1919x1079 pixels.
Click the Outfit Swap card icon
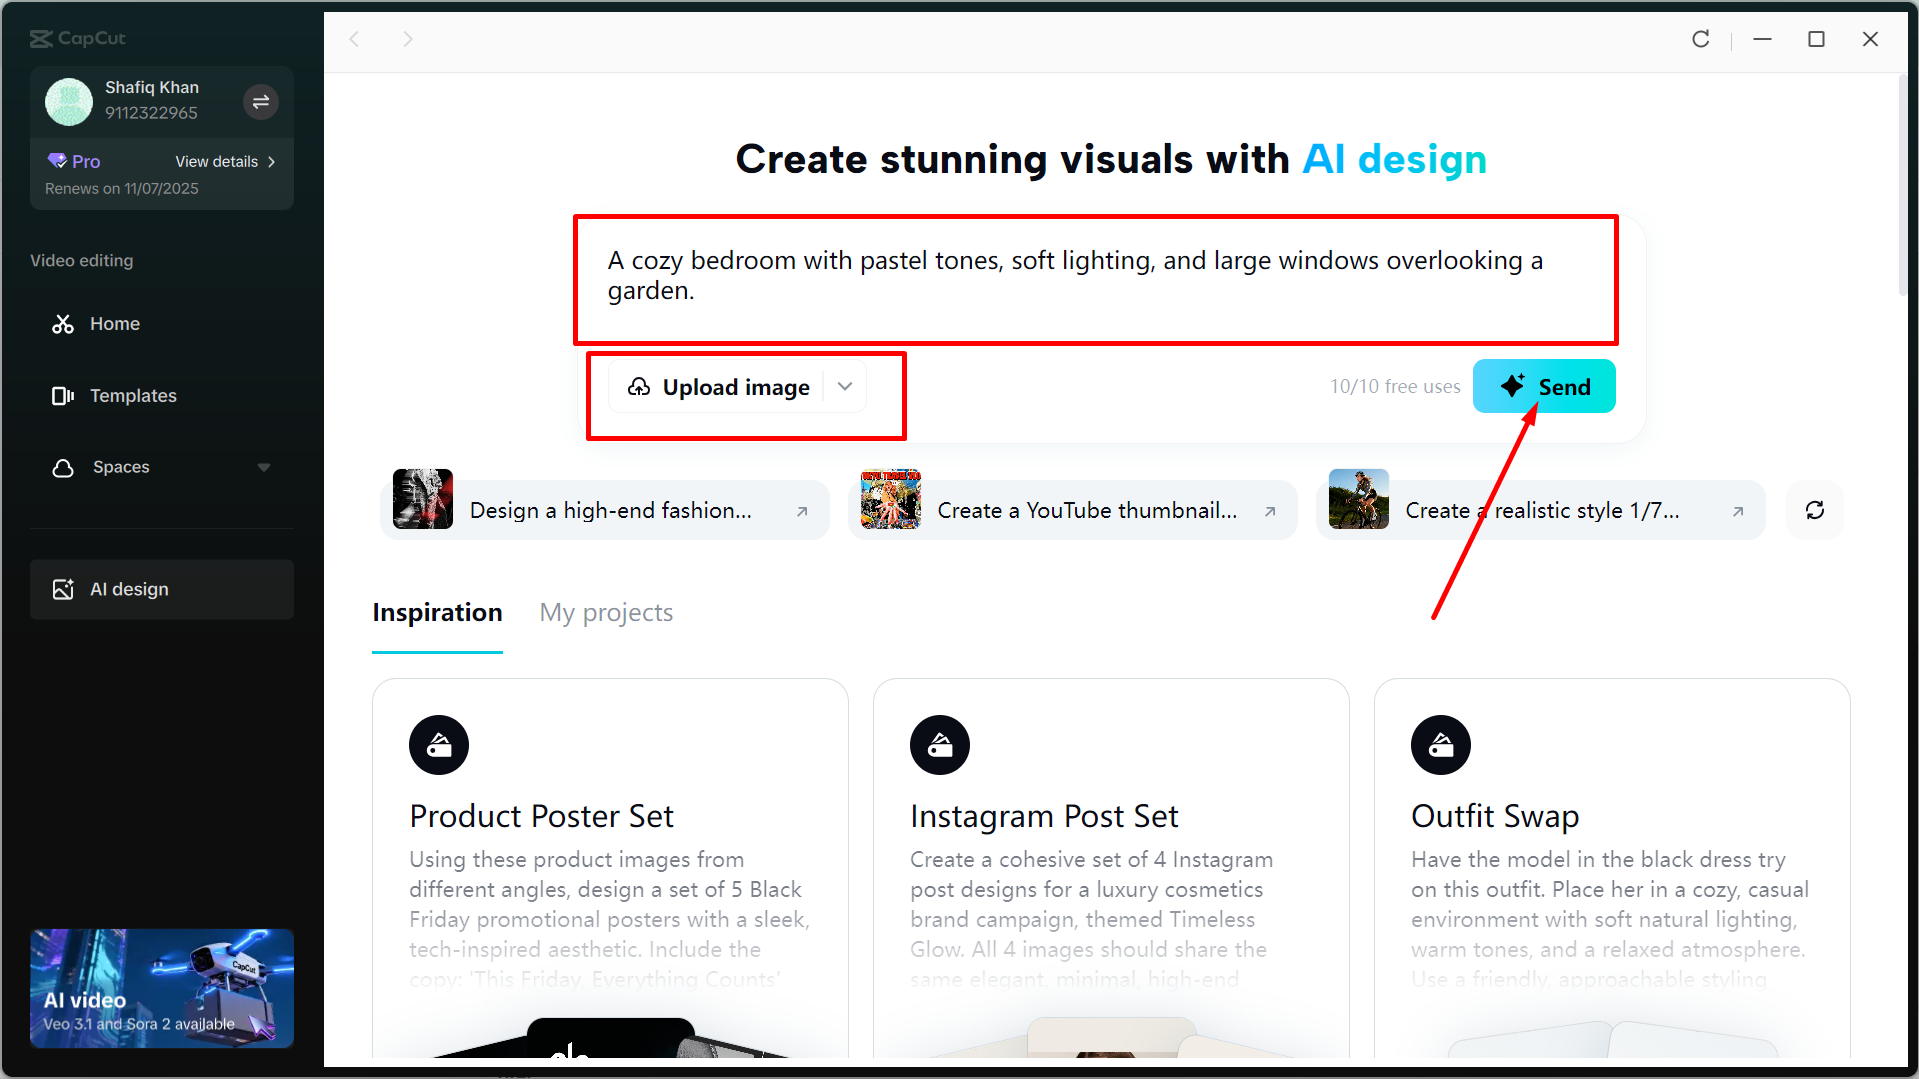[x=1441, y=745]
